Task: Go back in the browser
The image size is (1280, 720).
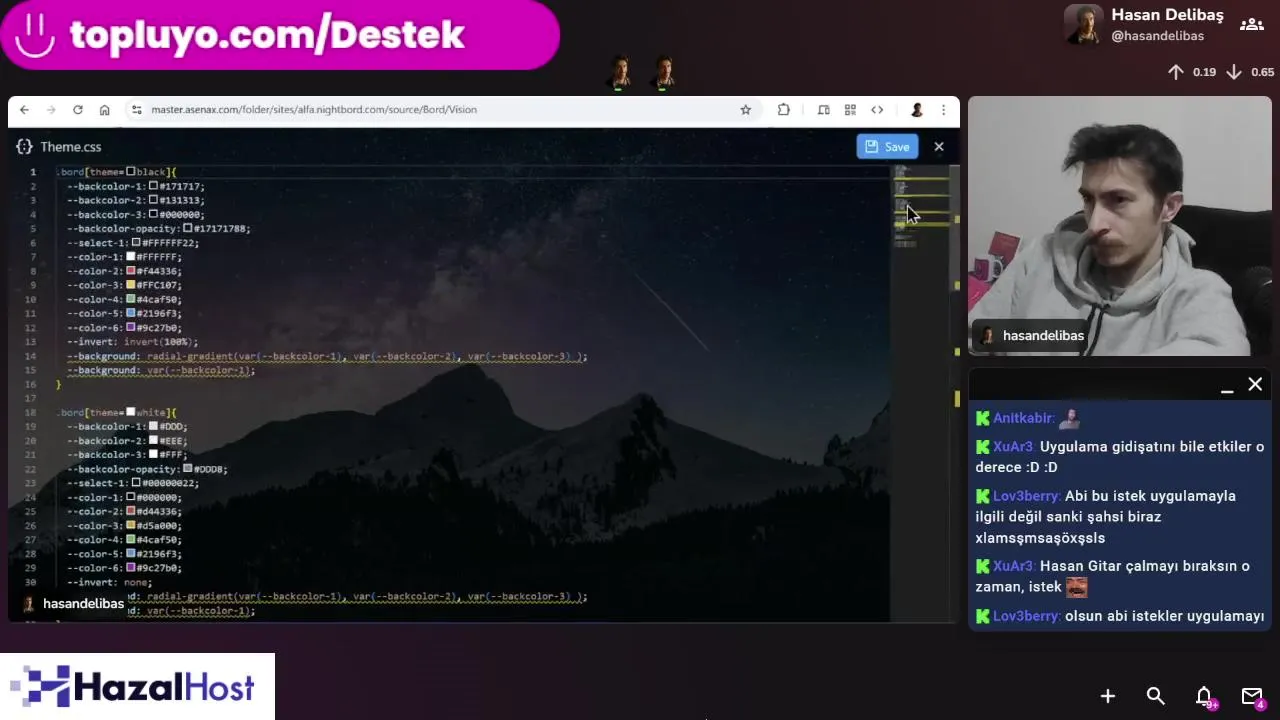Action: tap(24, 110)
